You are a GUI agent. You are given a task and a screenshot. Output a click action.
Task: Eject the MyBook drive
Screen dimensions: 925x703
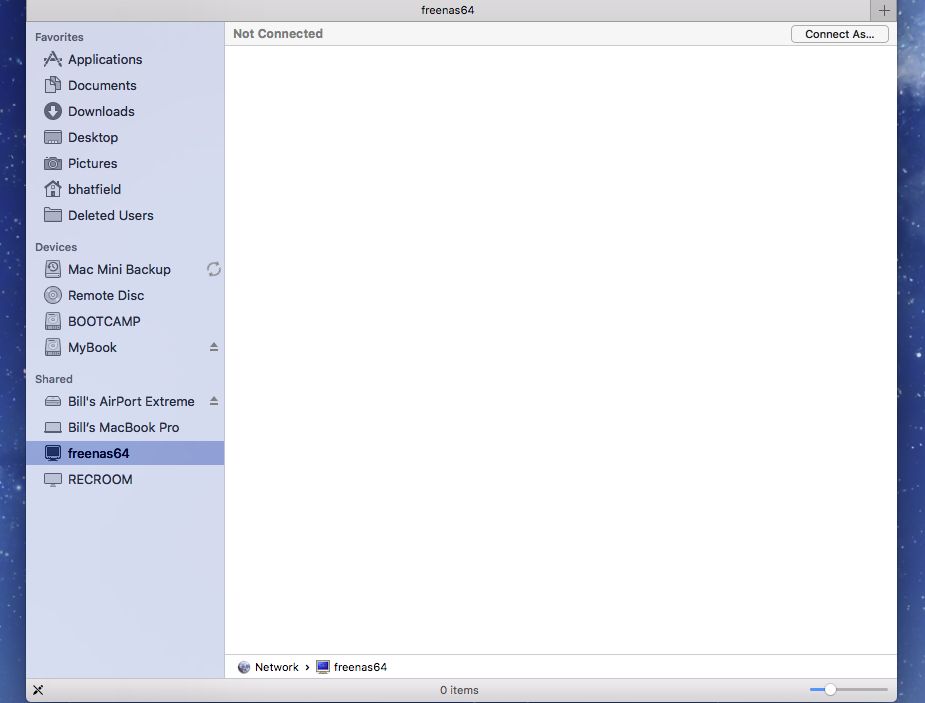(x=214, y=347)
